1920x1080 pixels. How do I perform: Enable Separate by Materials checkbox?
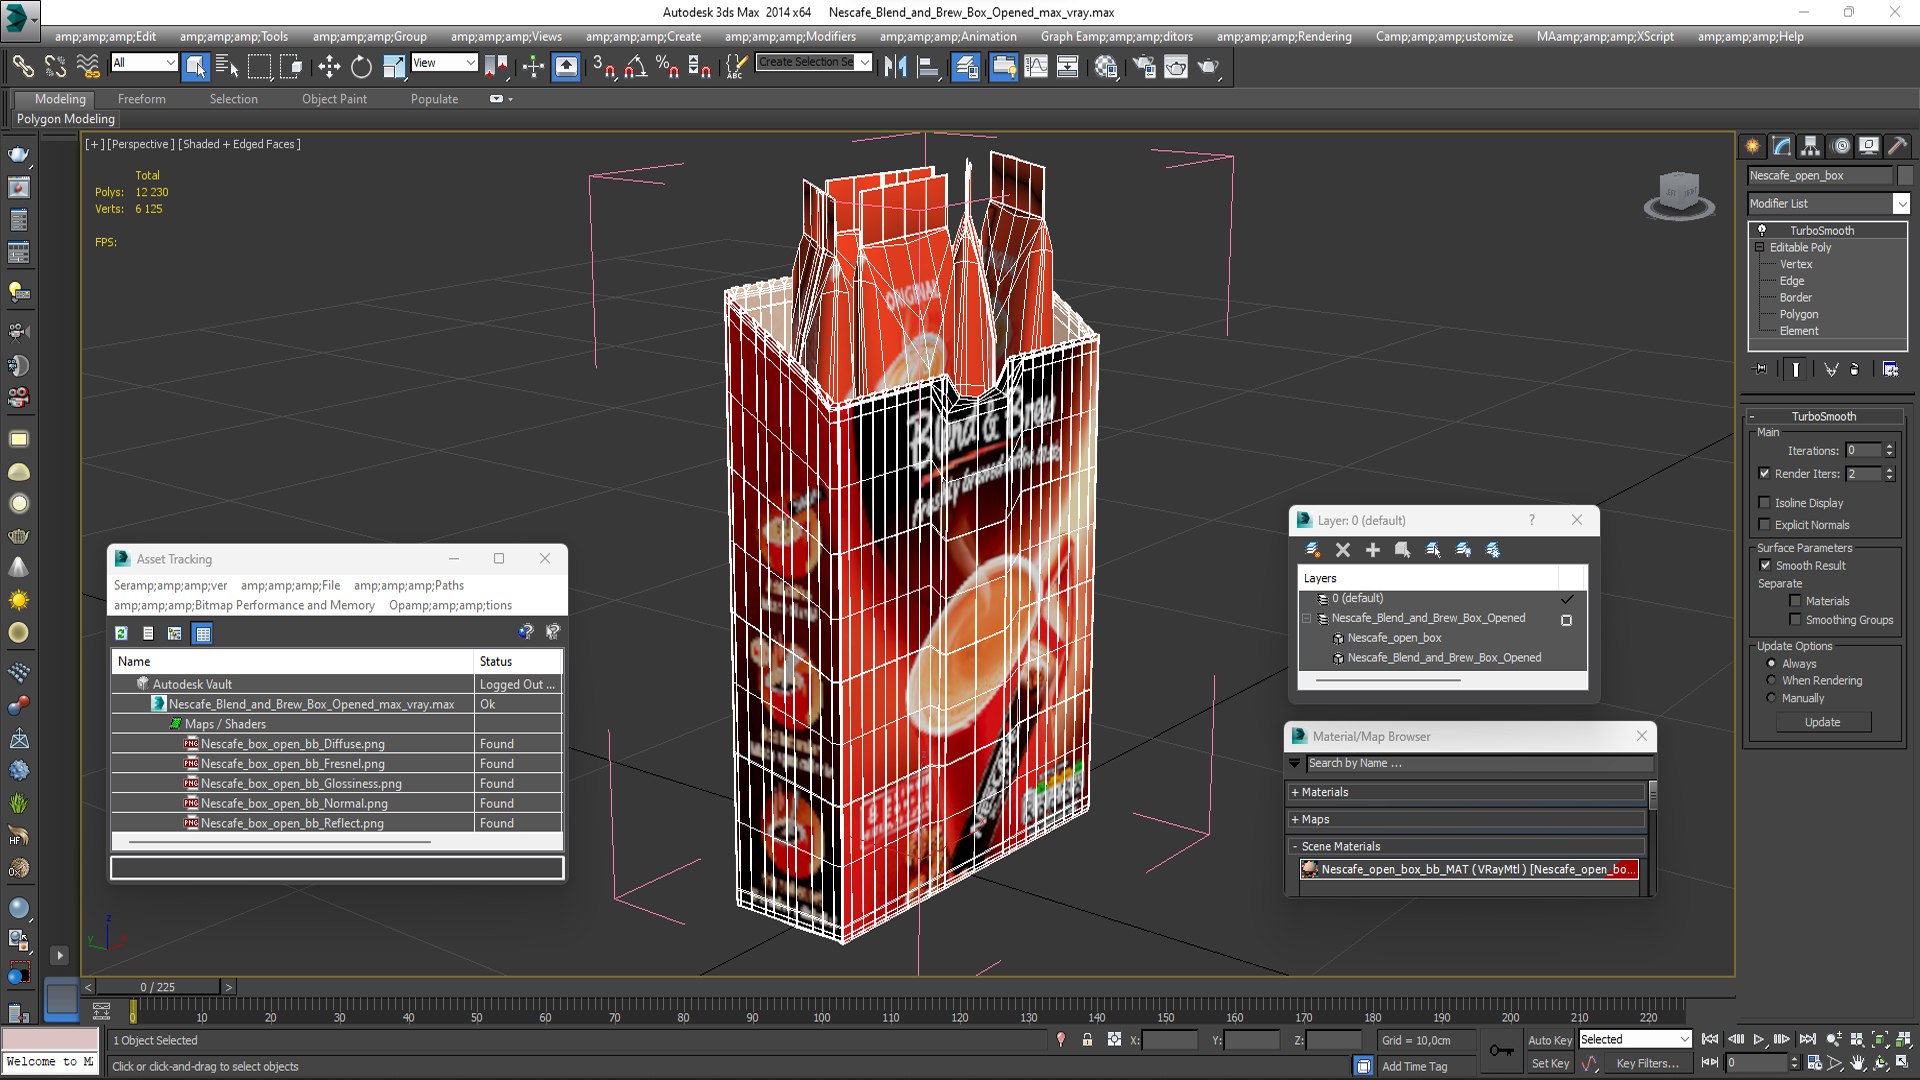tap(1795, 601)
